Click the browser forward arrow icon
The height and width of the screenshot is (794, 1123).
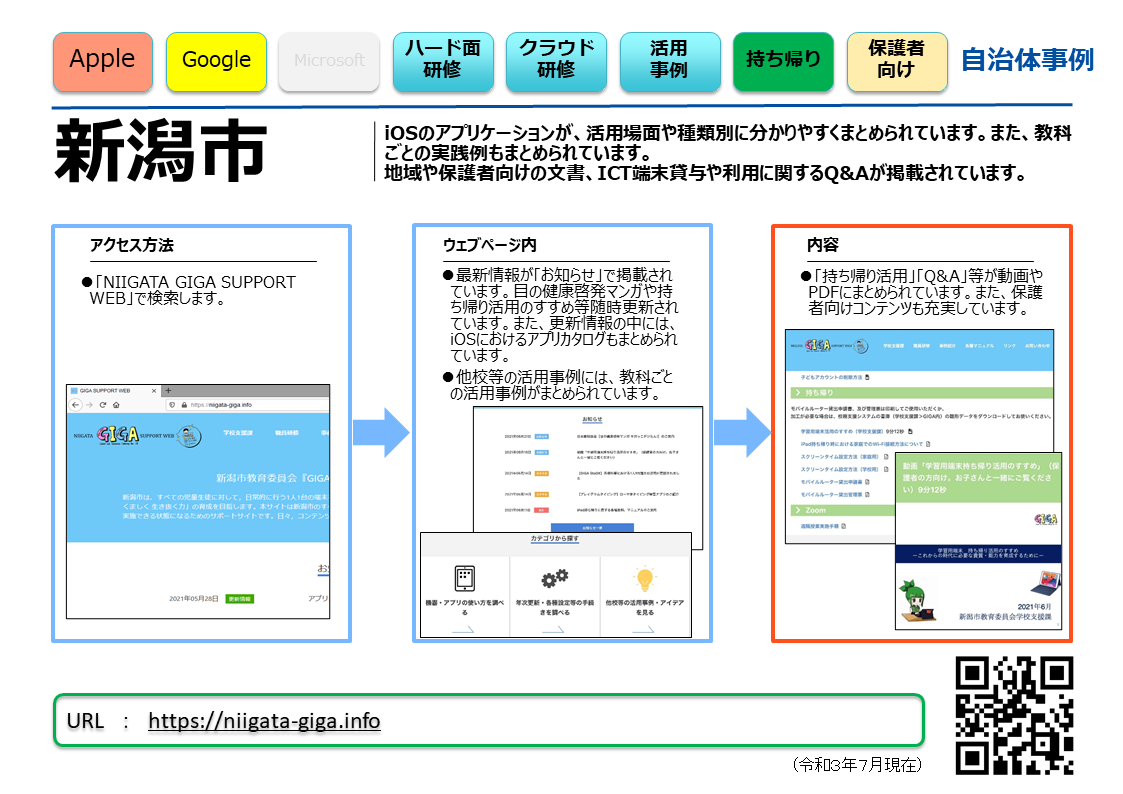(x=90, y=405)
